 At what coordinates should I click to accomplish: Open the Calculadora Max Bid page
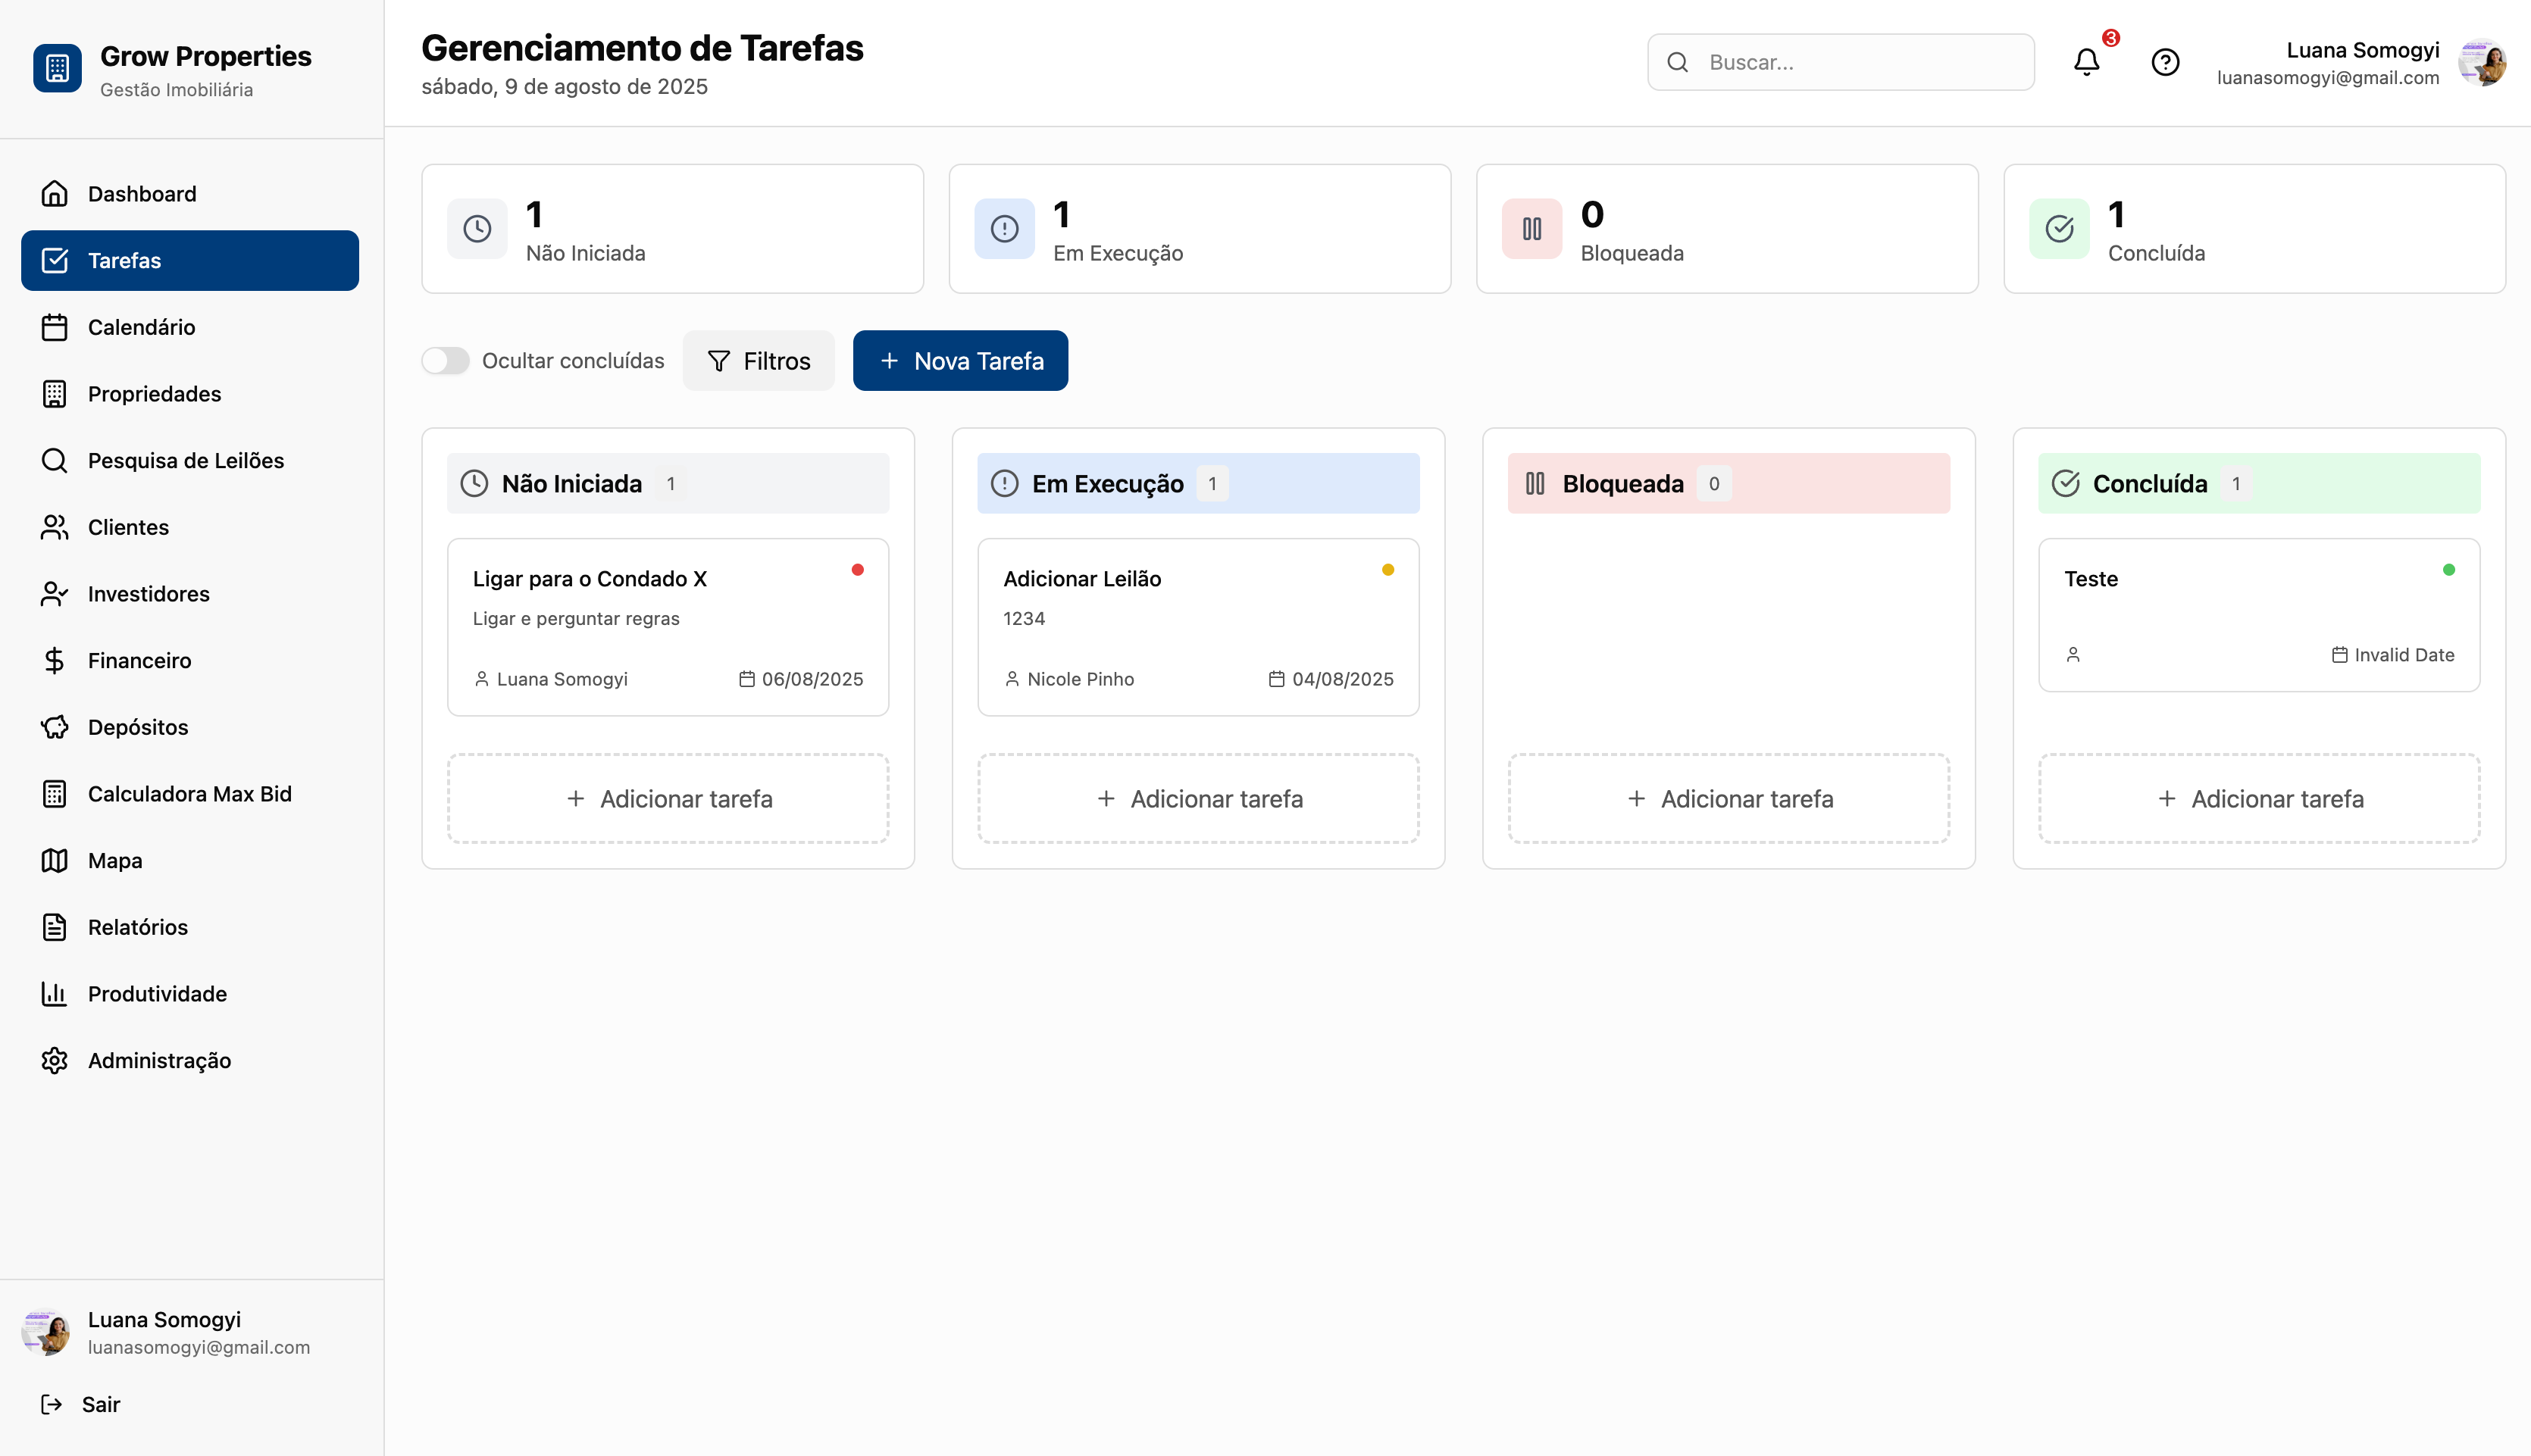(189, 794)
